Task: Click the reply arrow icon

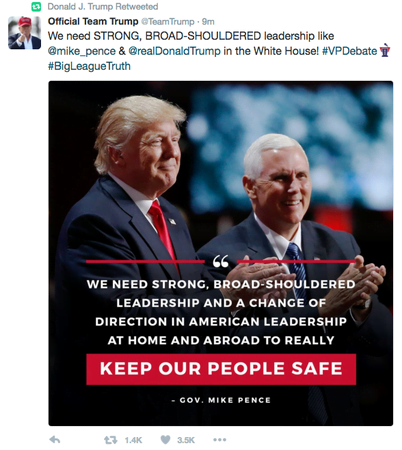Action: click(55, 440)
